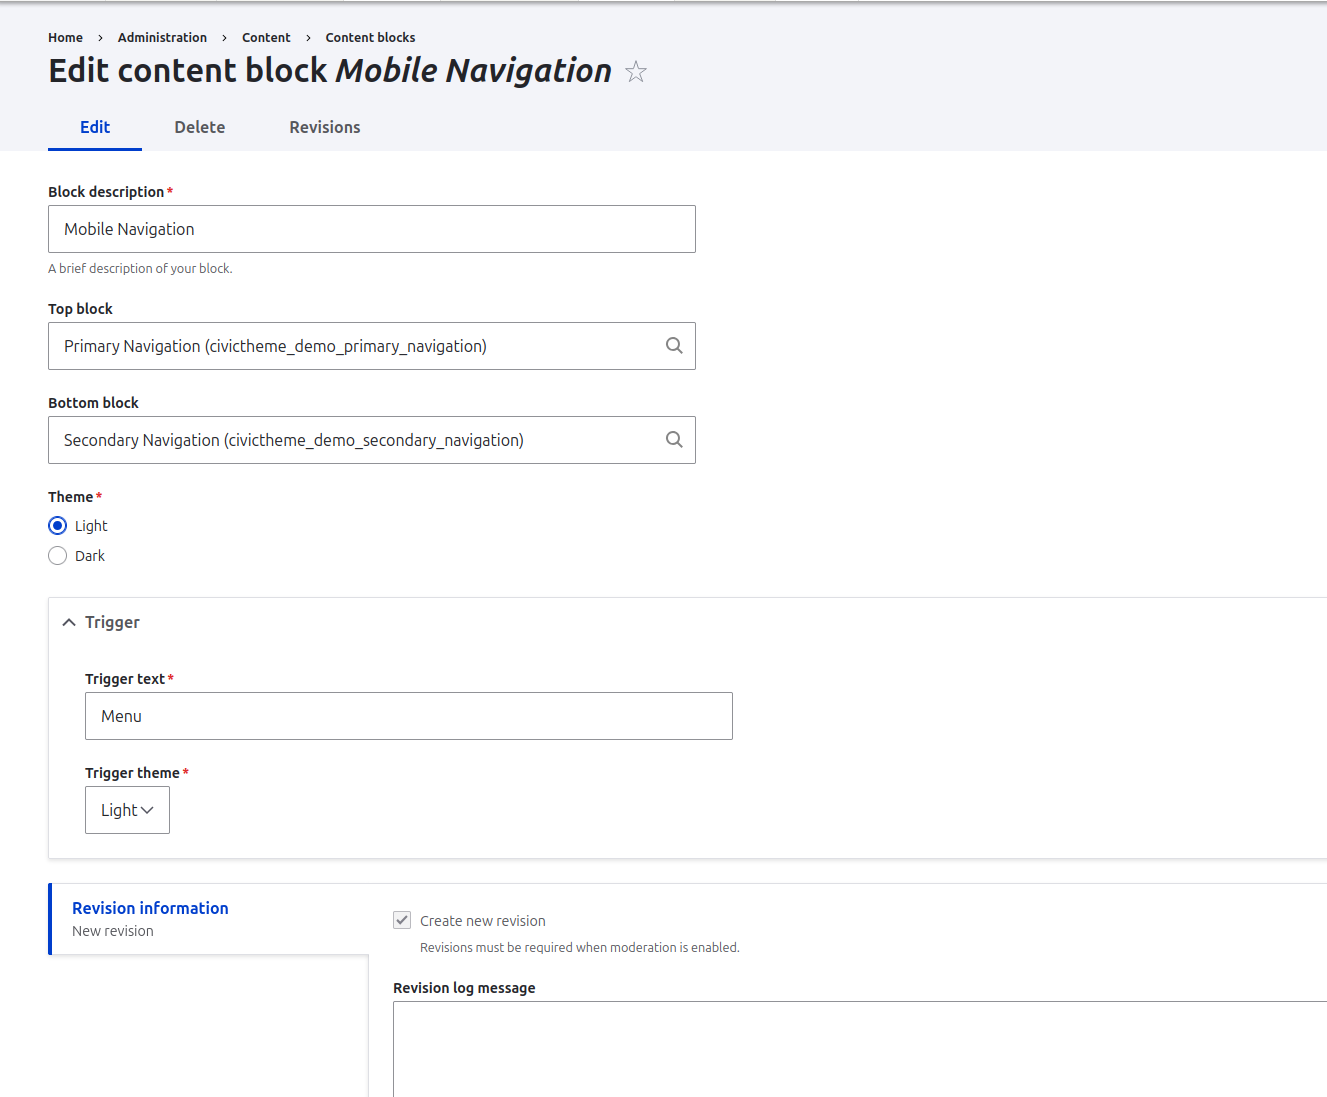
Task: Go to Content via breadcrumb link
Action: click(266, 37)
